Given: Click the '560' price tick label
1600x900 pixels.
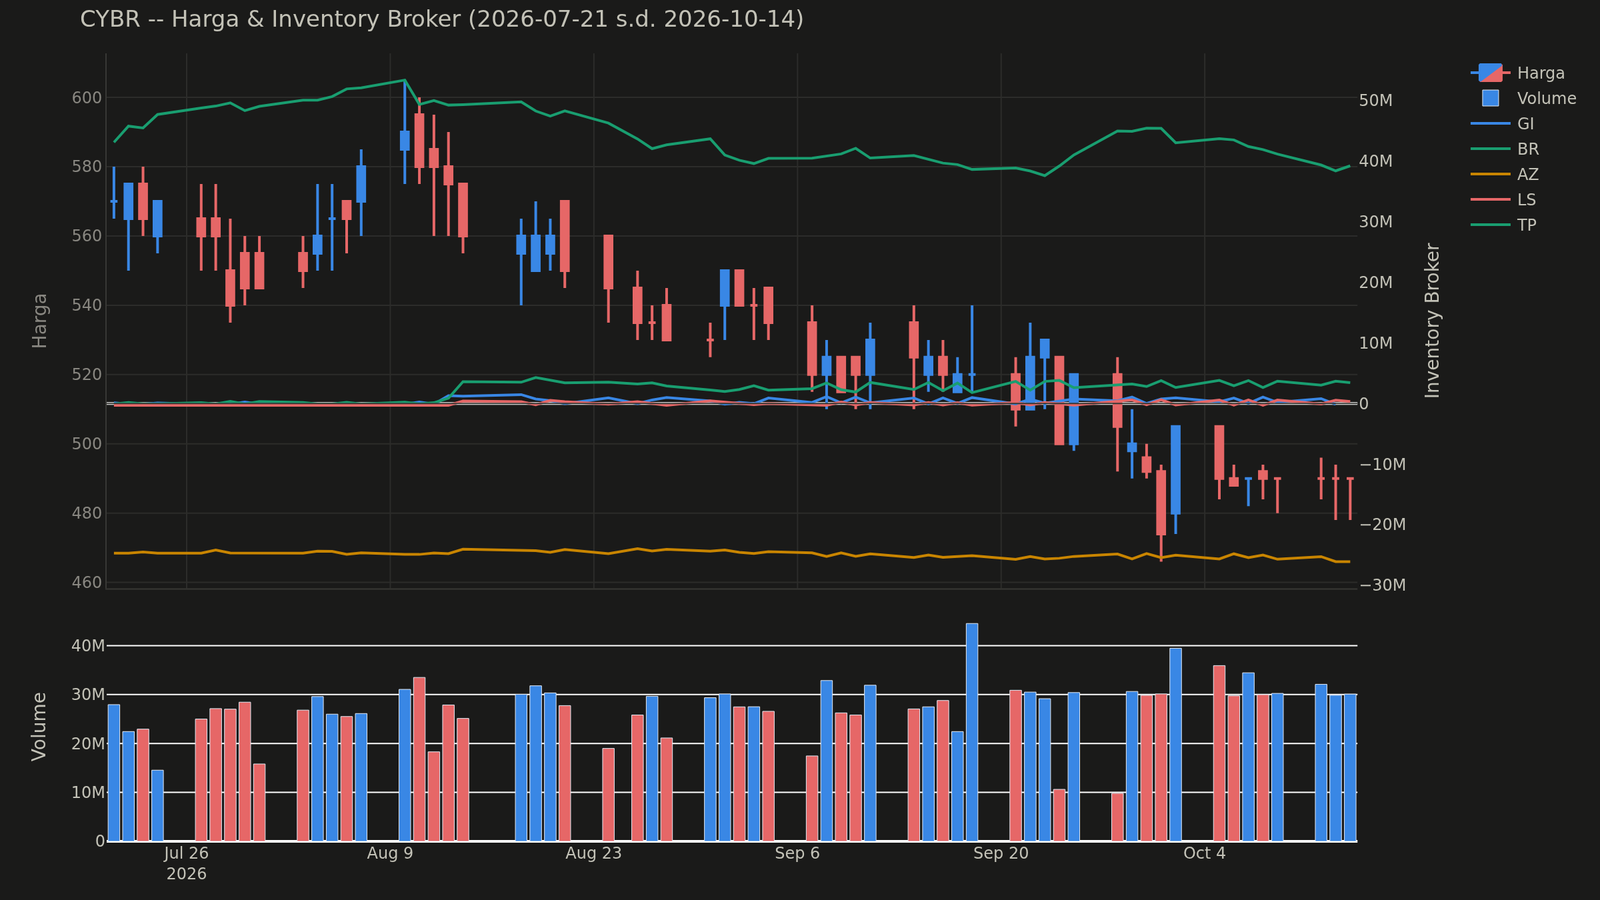Looking at the screenshot, I should [87, 236].
